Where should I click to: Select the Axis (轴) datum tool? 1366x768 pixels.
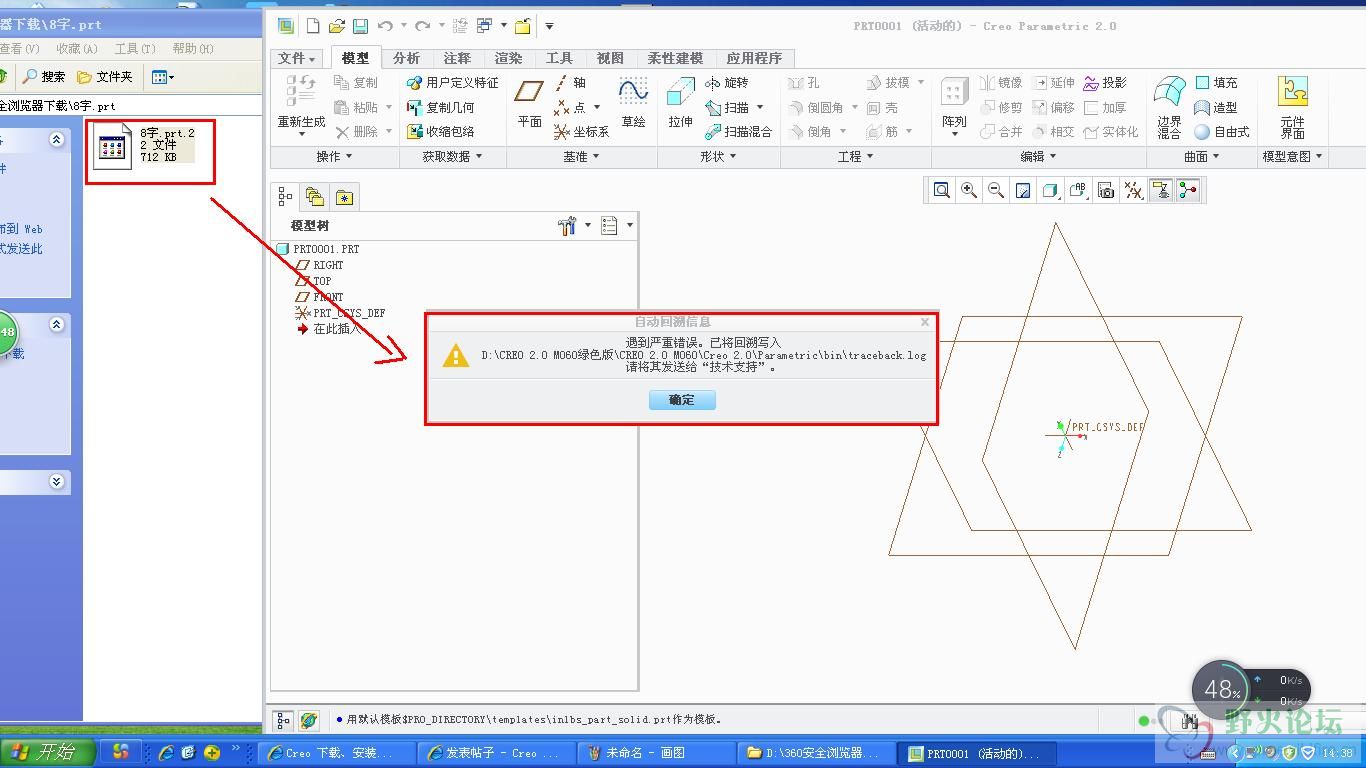tap(571, 83)
